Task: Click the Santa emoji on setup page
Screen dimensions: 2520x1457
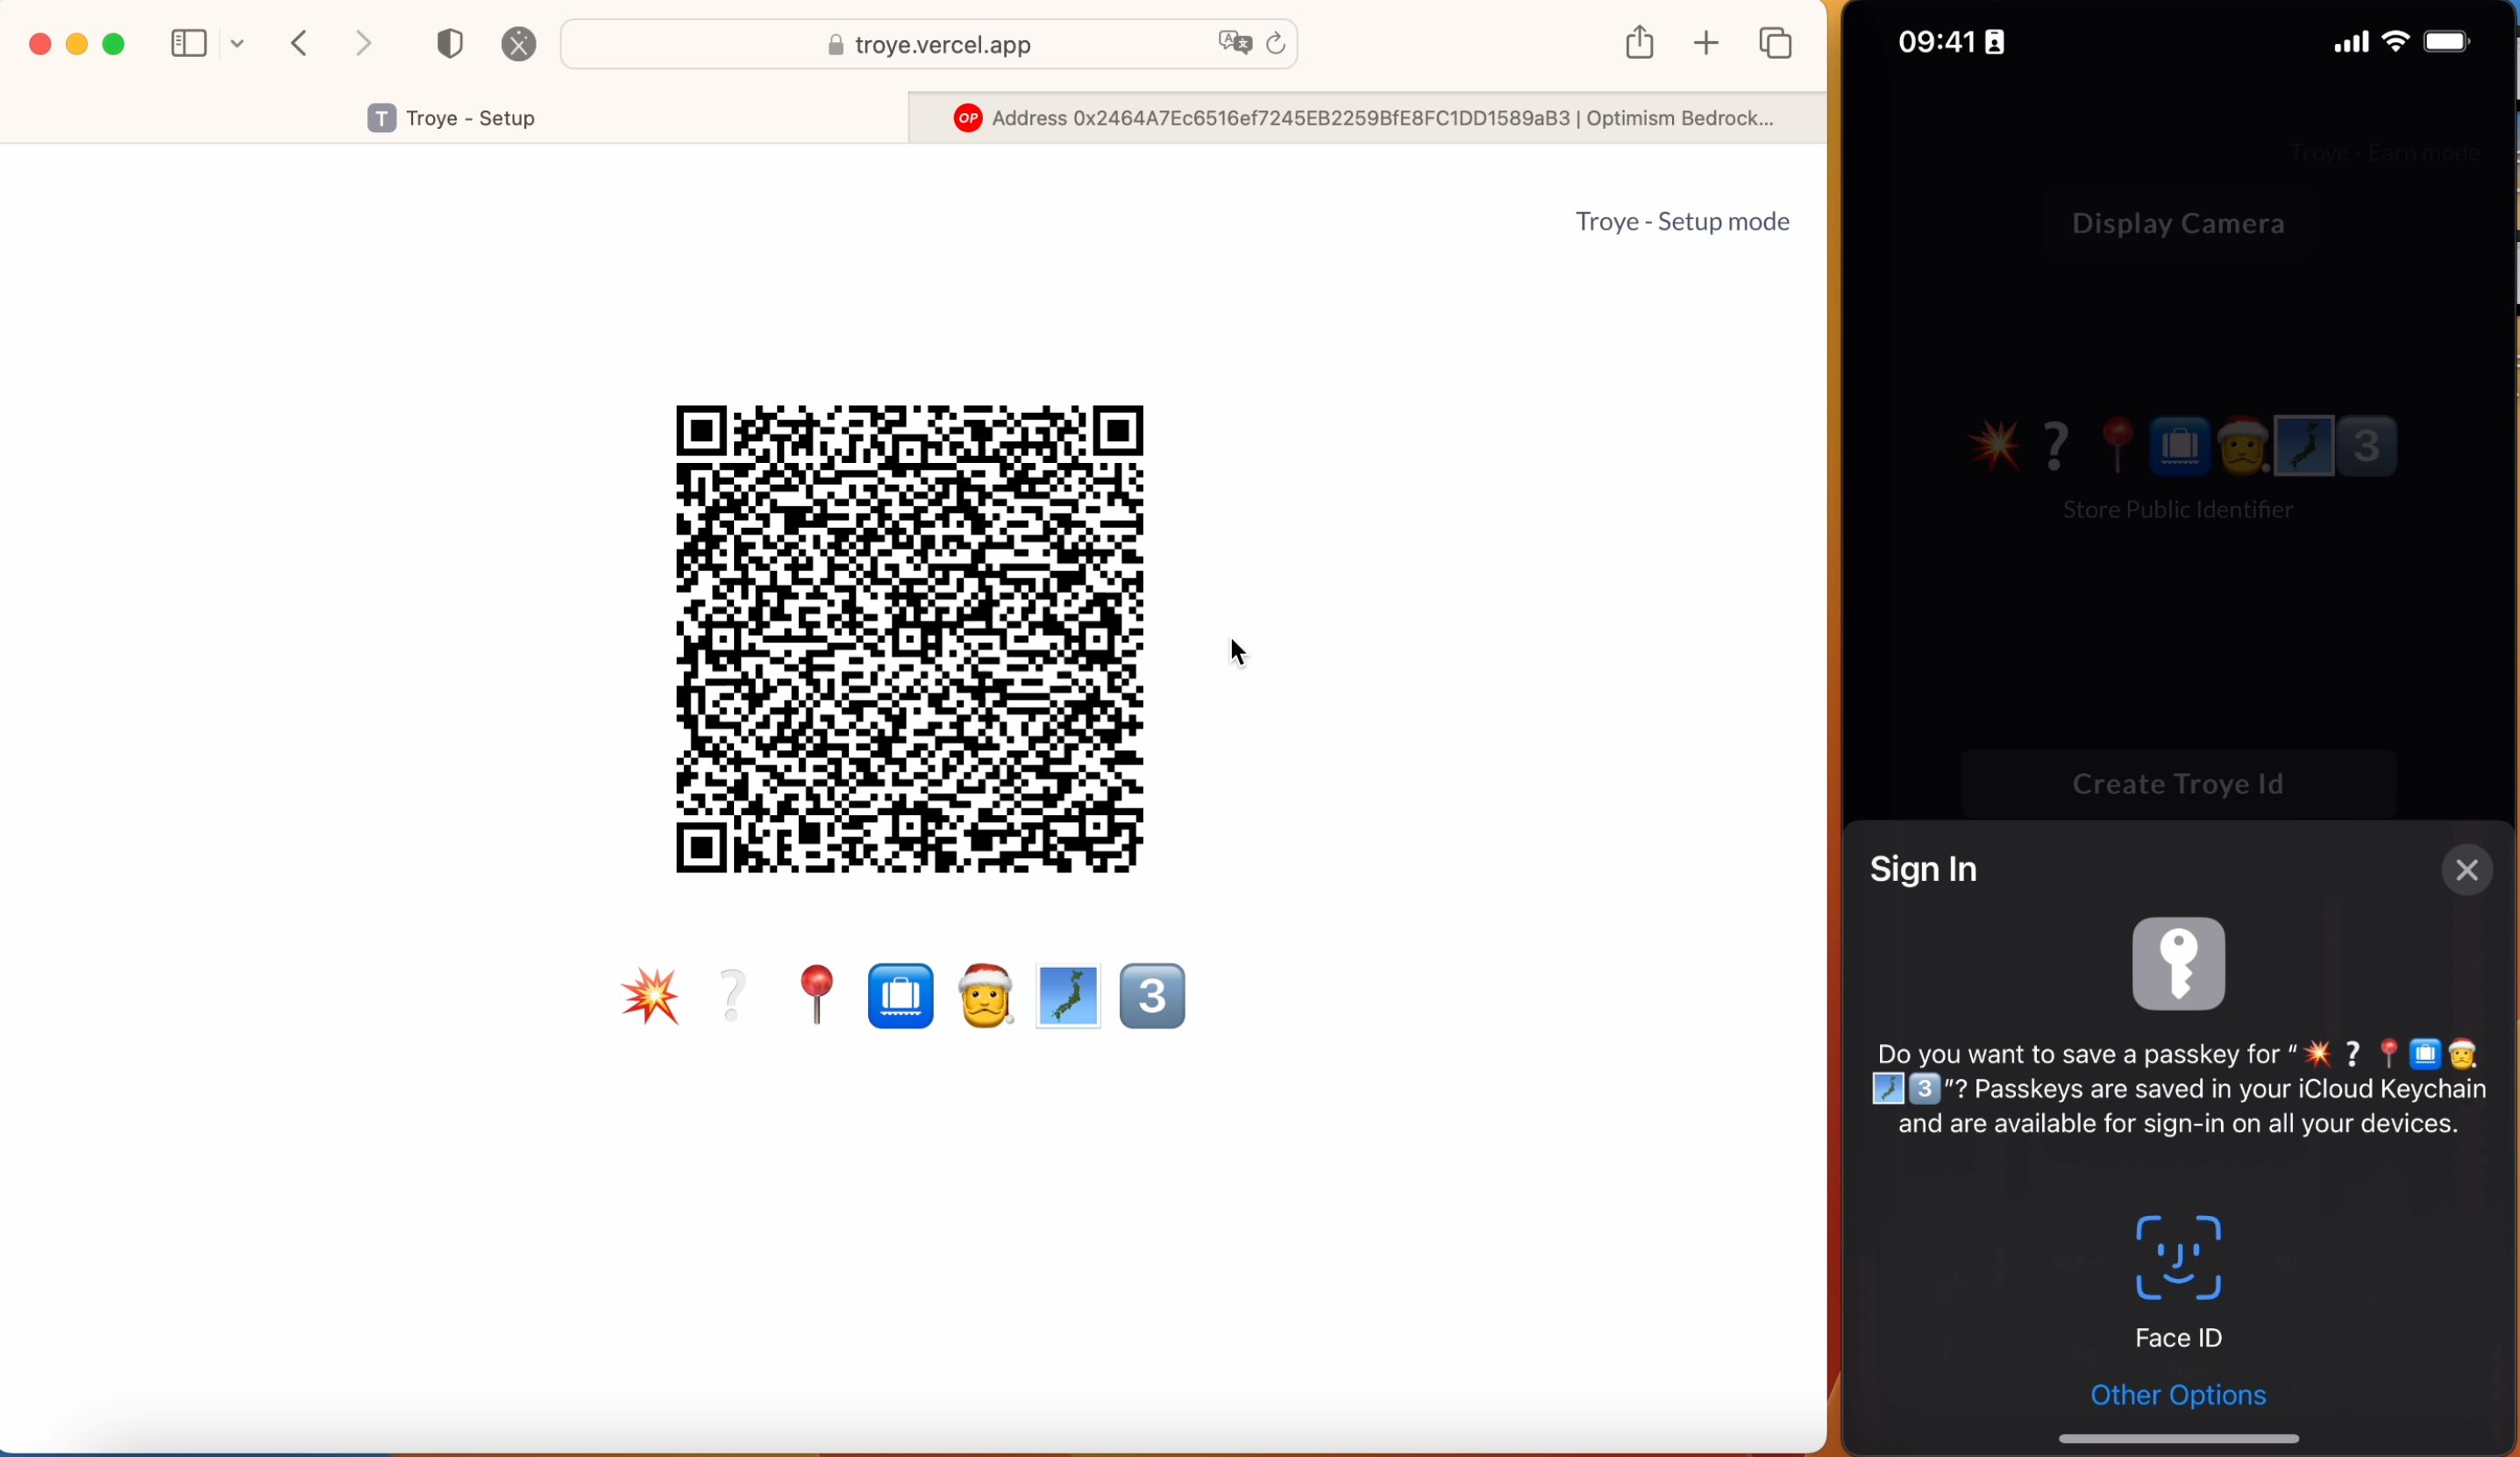Action: (x=986, y=996)
